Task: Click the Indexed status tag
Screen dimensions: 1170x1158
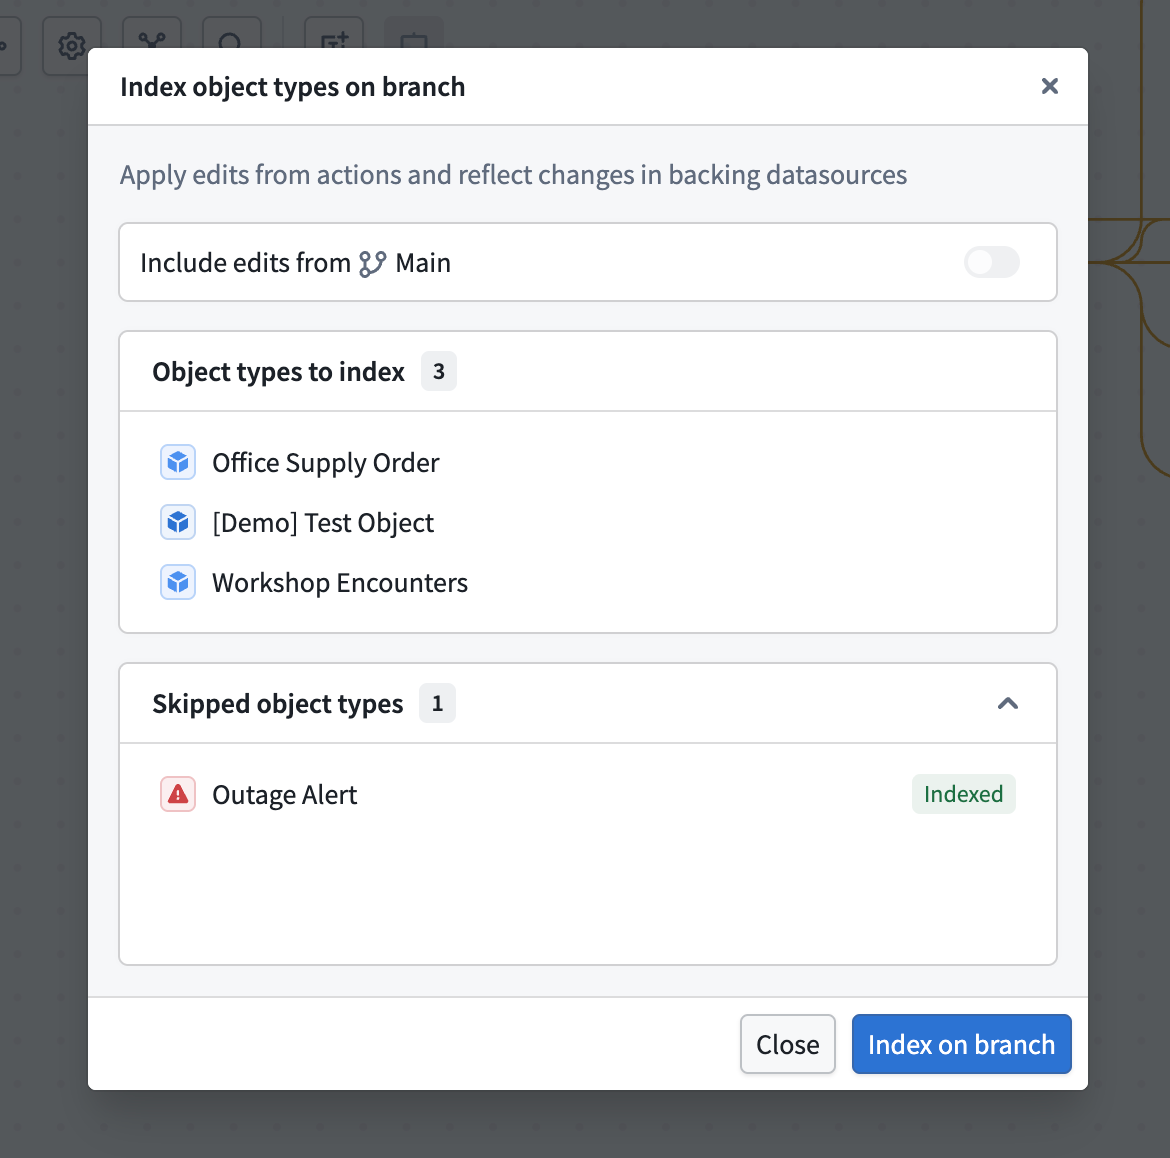Action: (963, 794)
